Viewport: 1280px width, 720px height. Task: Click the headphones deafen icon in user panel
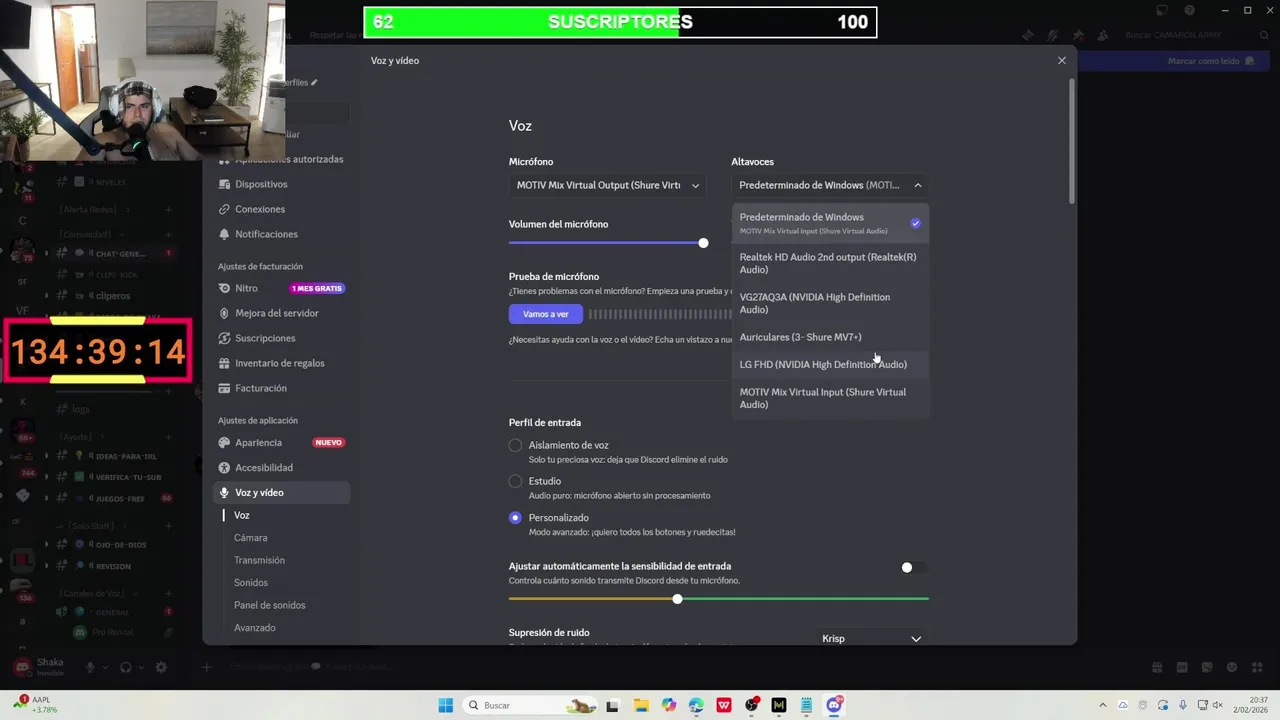coord(126,667)
